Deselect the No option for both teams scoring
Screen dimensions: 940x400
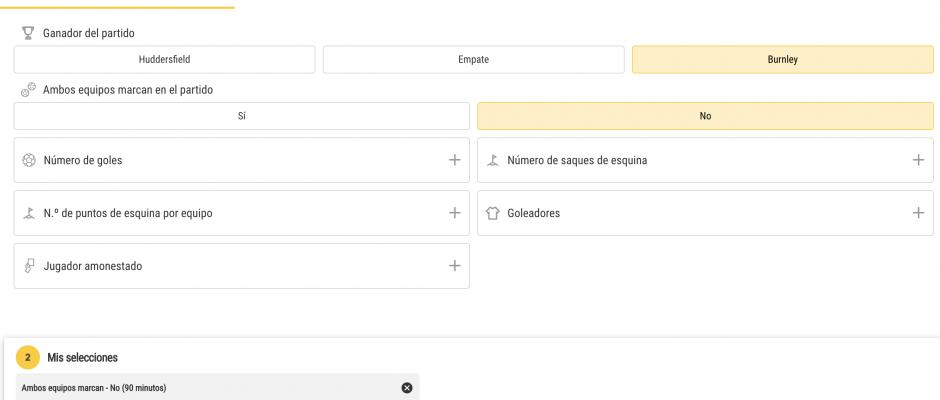706,116
